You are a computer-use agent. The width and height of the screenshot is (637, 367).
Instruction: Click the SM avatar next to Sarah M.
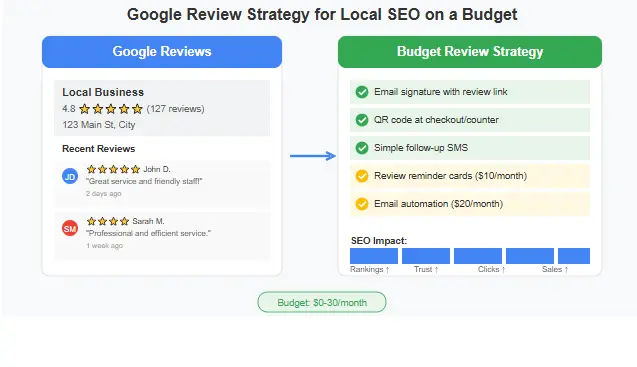coord(70,228)
